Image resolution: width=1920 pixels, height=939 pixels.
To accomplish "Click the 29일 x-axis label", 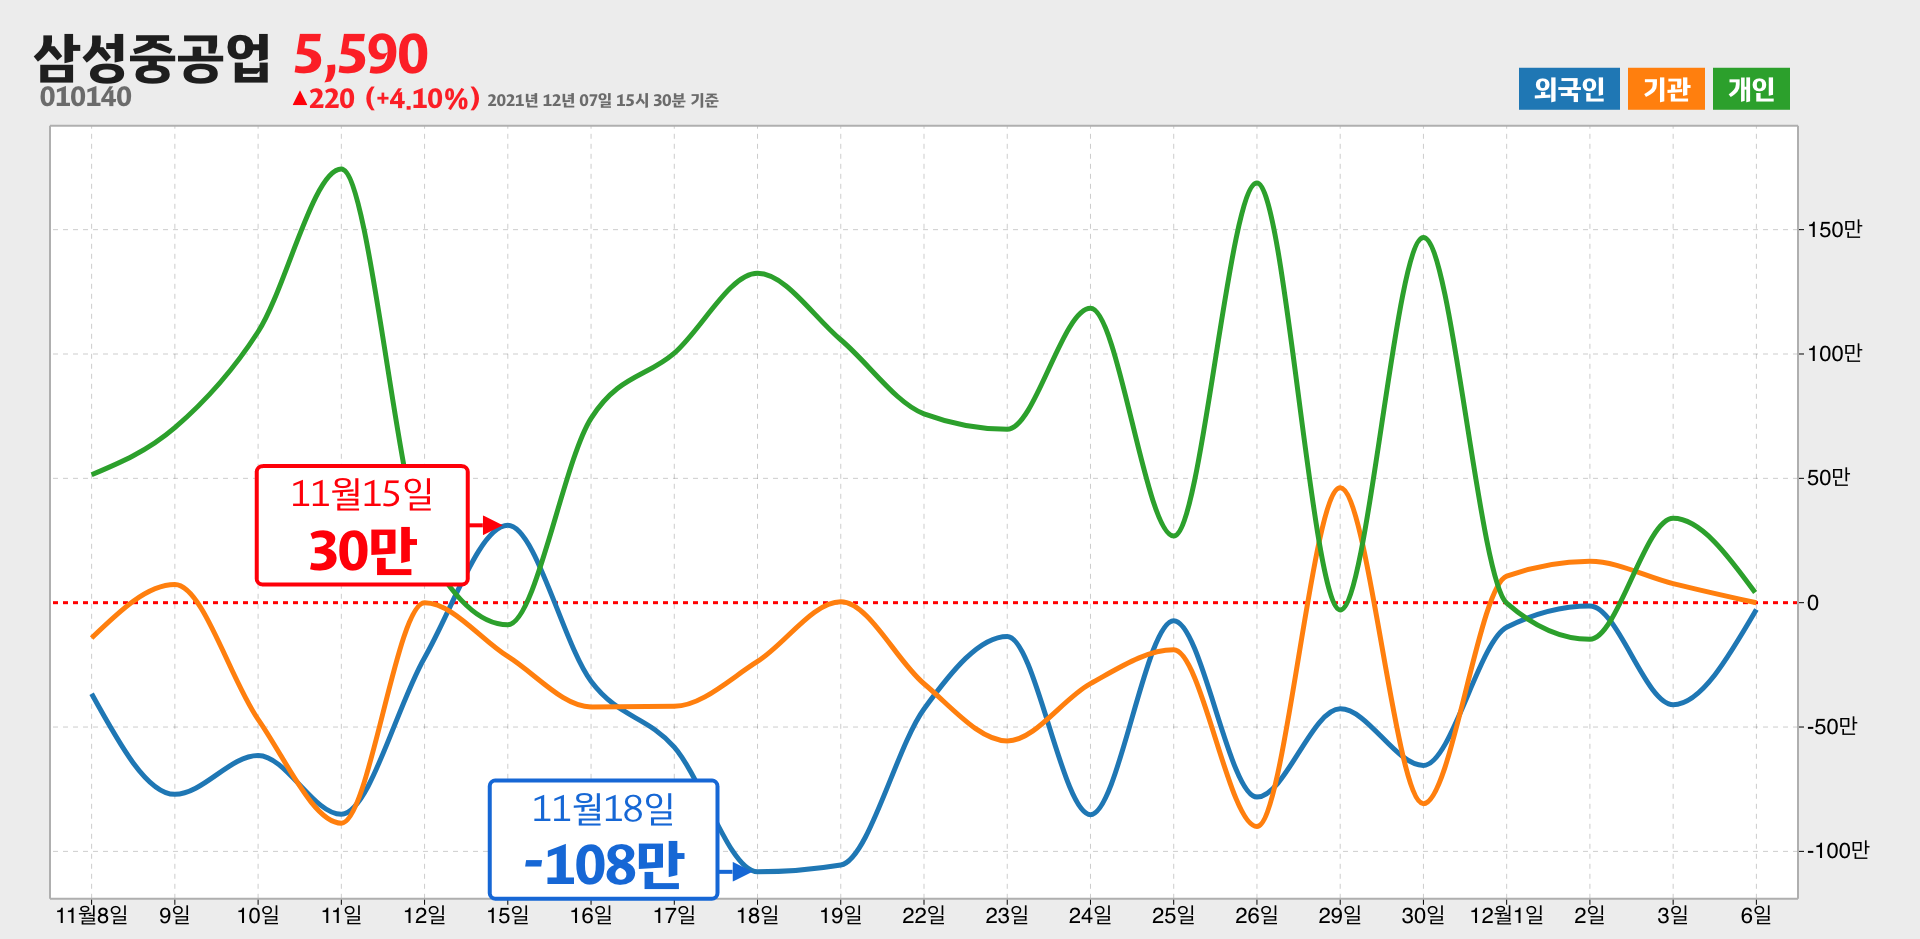I will 1340,915.
